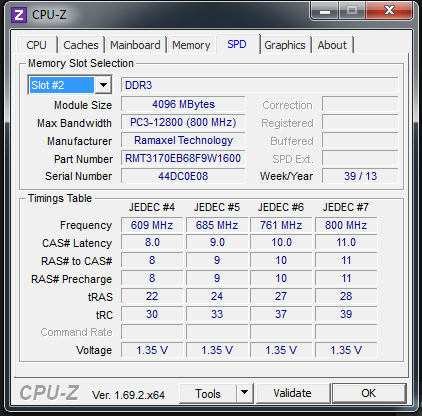Close the CPU-Z window
This screenshot has width=422, height=416.
coord(389,11)
